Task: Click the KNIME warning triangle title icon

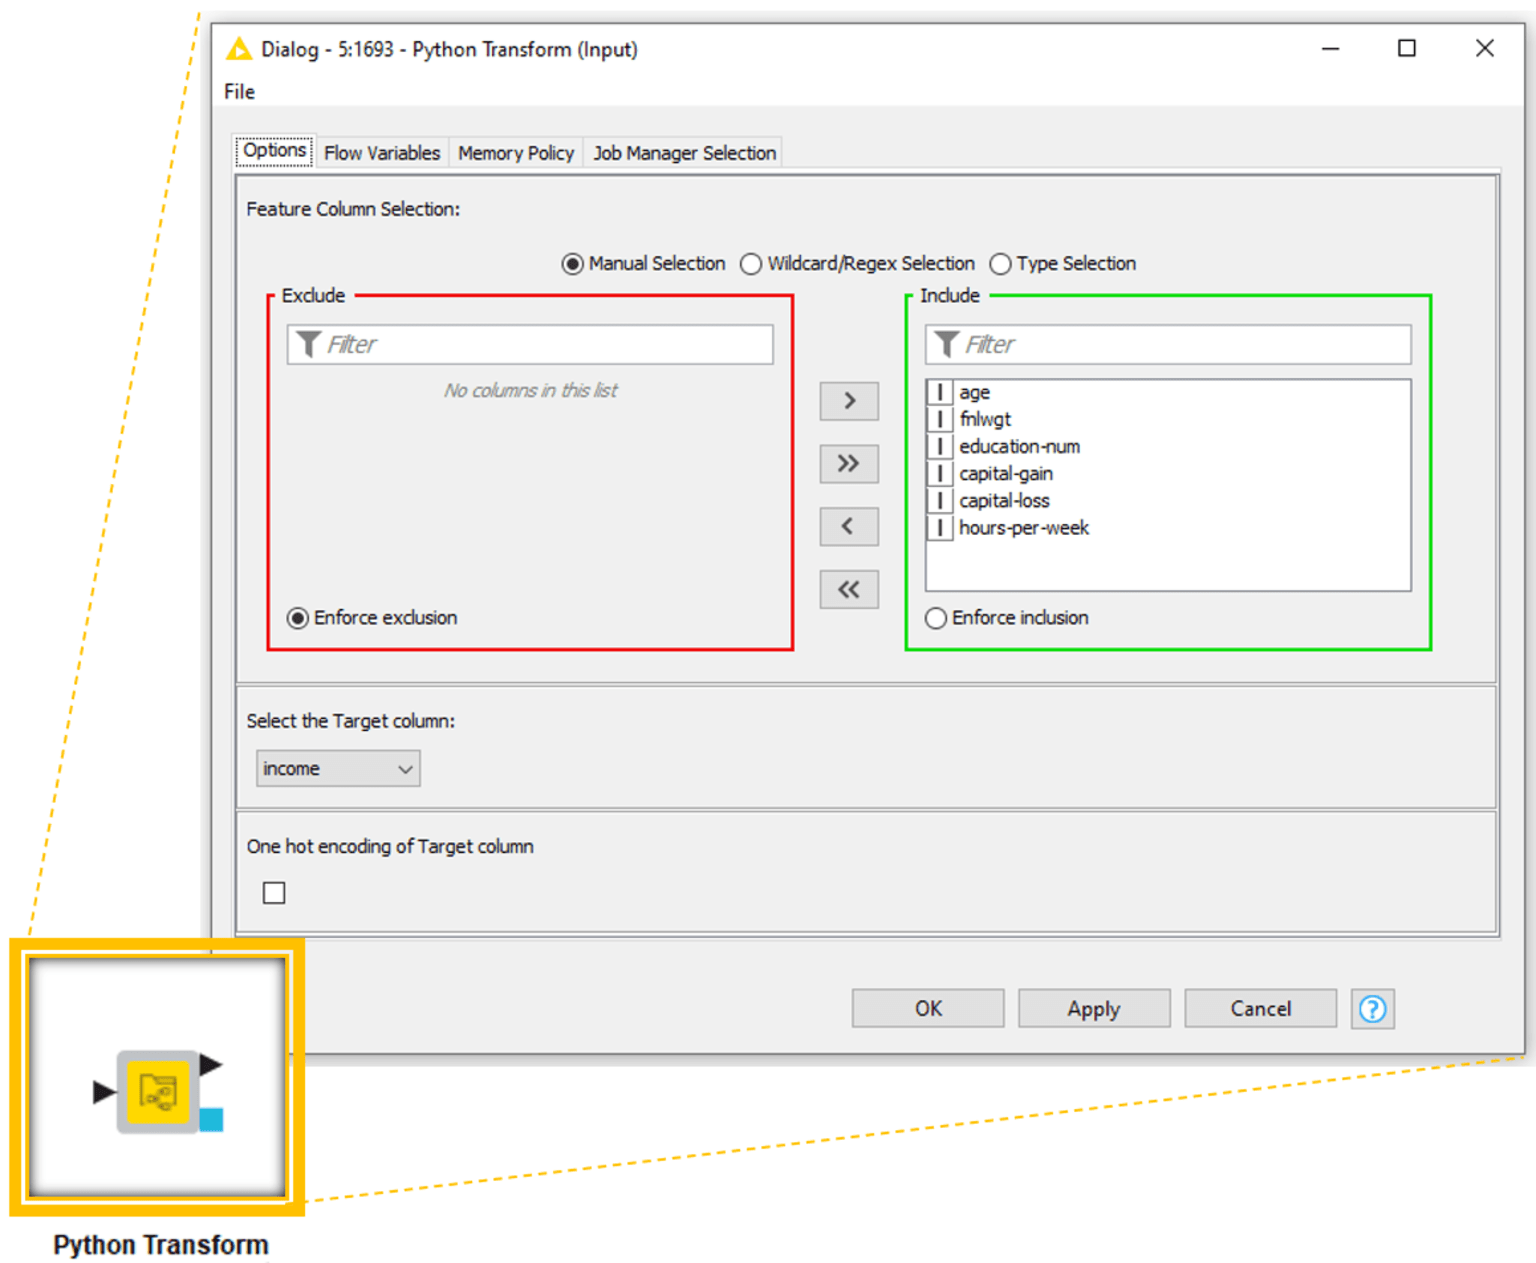Action: point(239,49)
